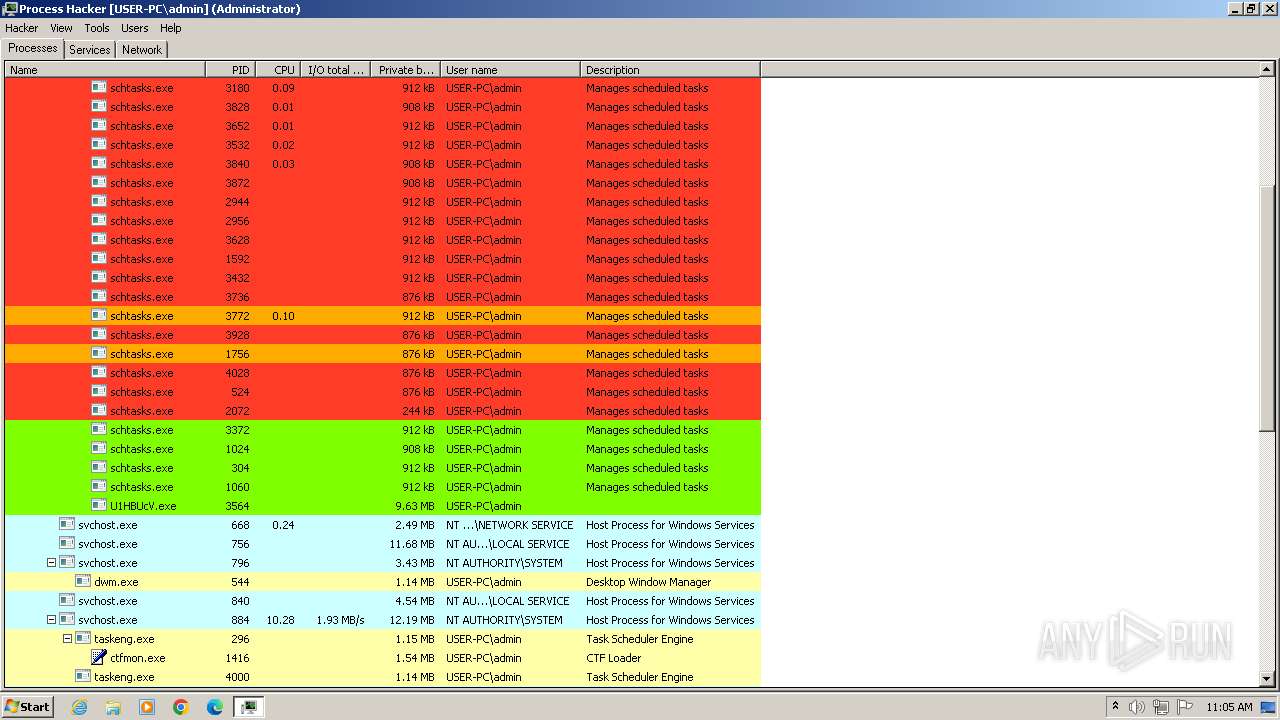Click 244 kB private bytes value

pyautogui.click(x=418, y=411)
